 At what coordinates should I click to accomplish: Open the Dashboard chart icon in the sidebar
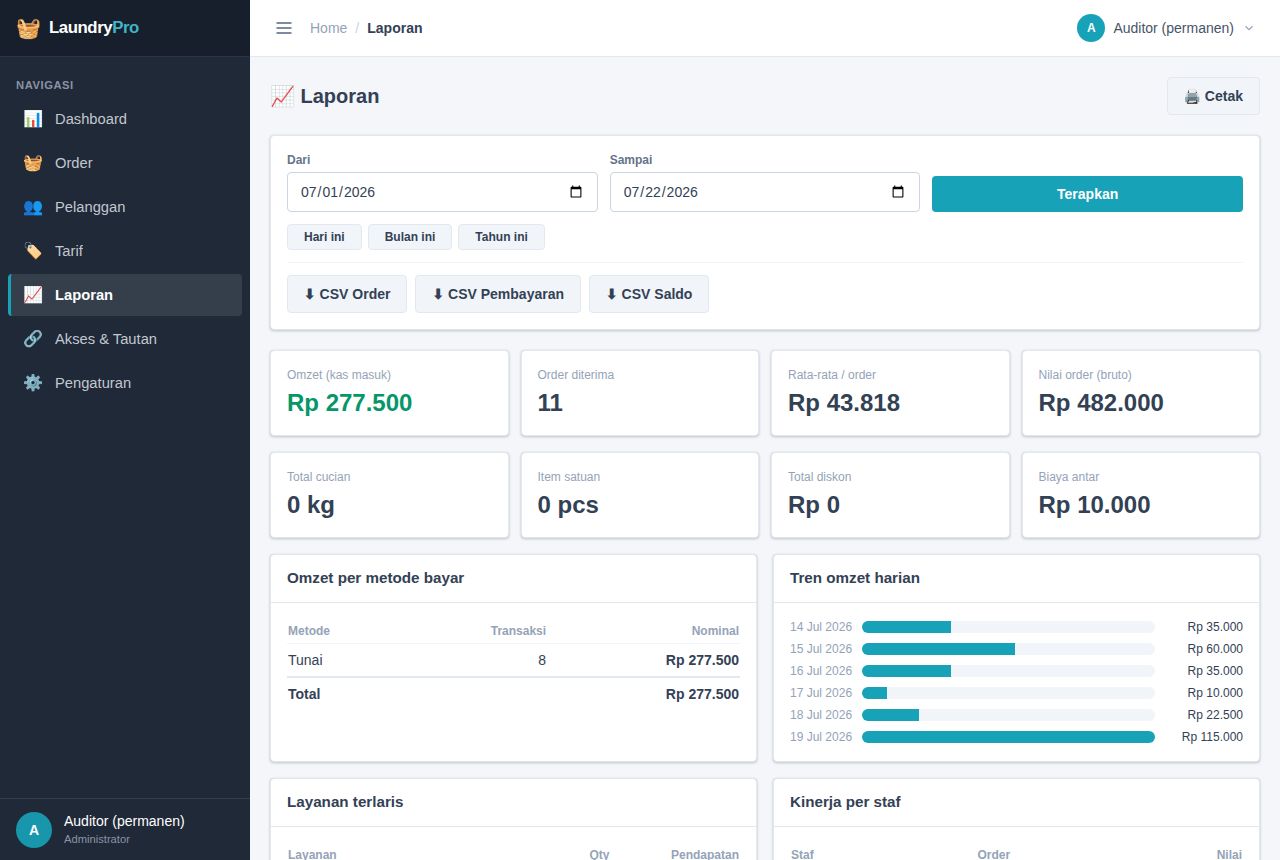(x=33, y=119)
